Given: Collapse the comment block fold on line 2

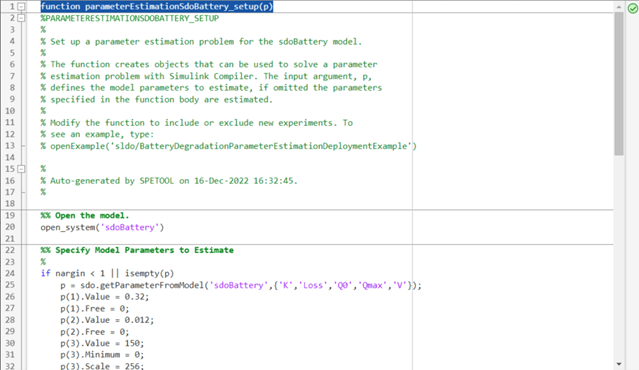Looking at the screenshot, I should click(21, 18).
